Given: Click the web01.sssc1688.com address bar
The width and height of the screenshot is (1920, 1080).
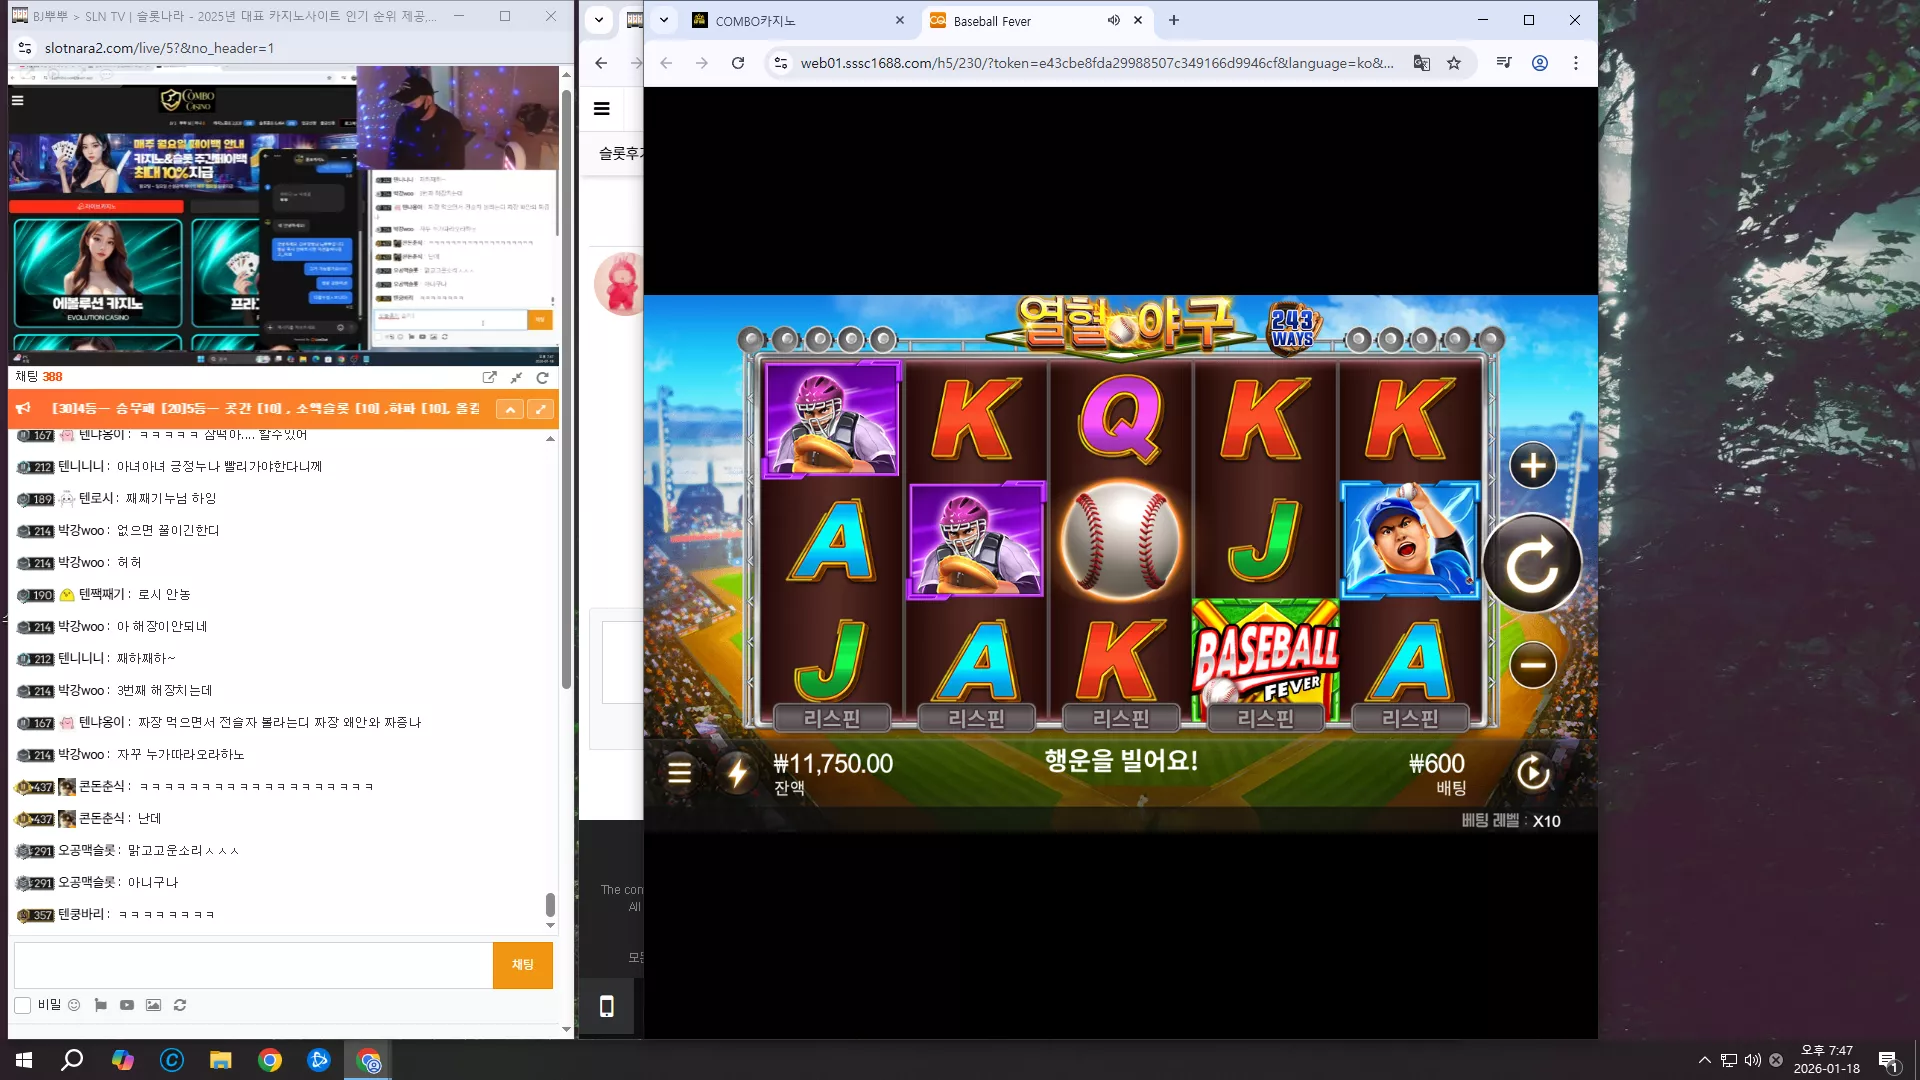Looking at the screenshot, I should coord(1097,63).
